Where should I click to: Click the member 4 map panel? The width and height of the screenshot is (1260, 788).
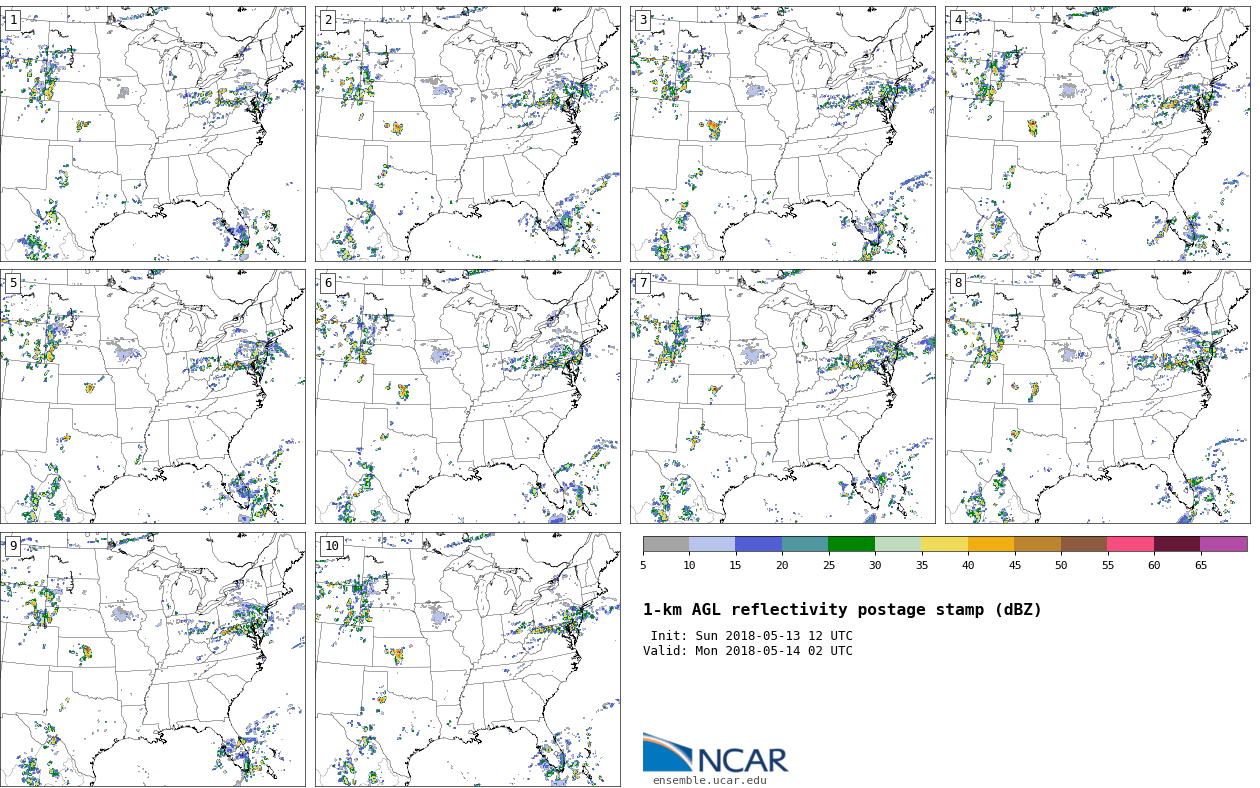pyautogui.click(x=1097, y=134)
